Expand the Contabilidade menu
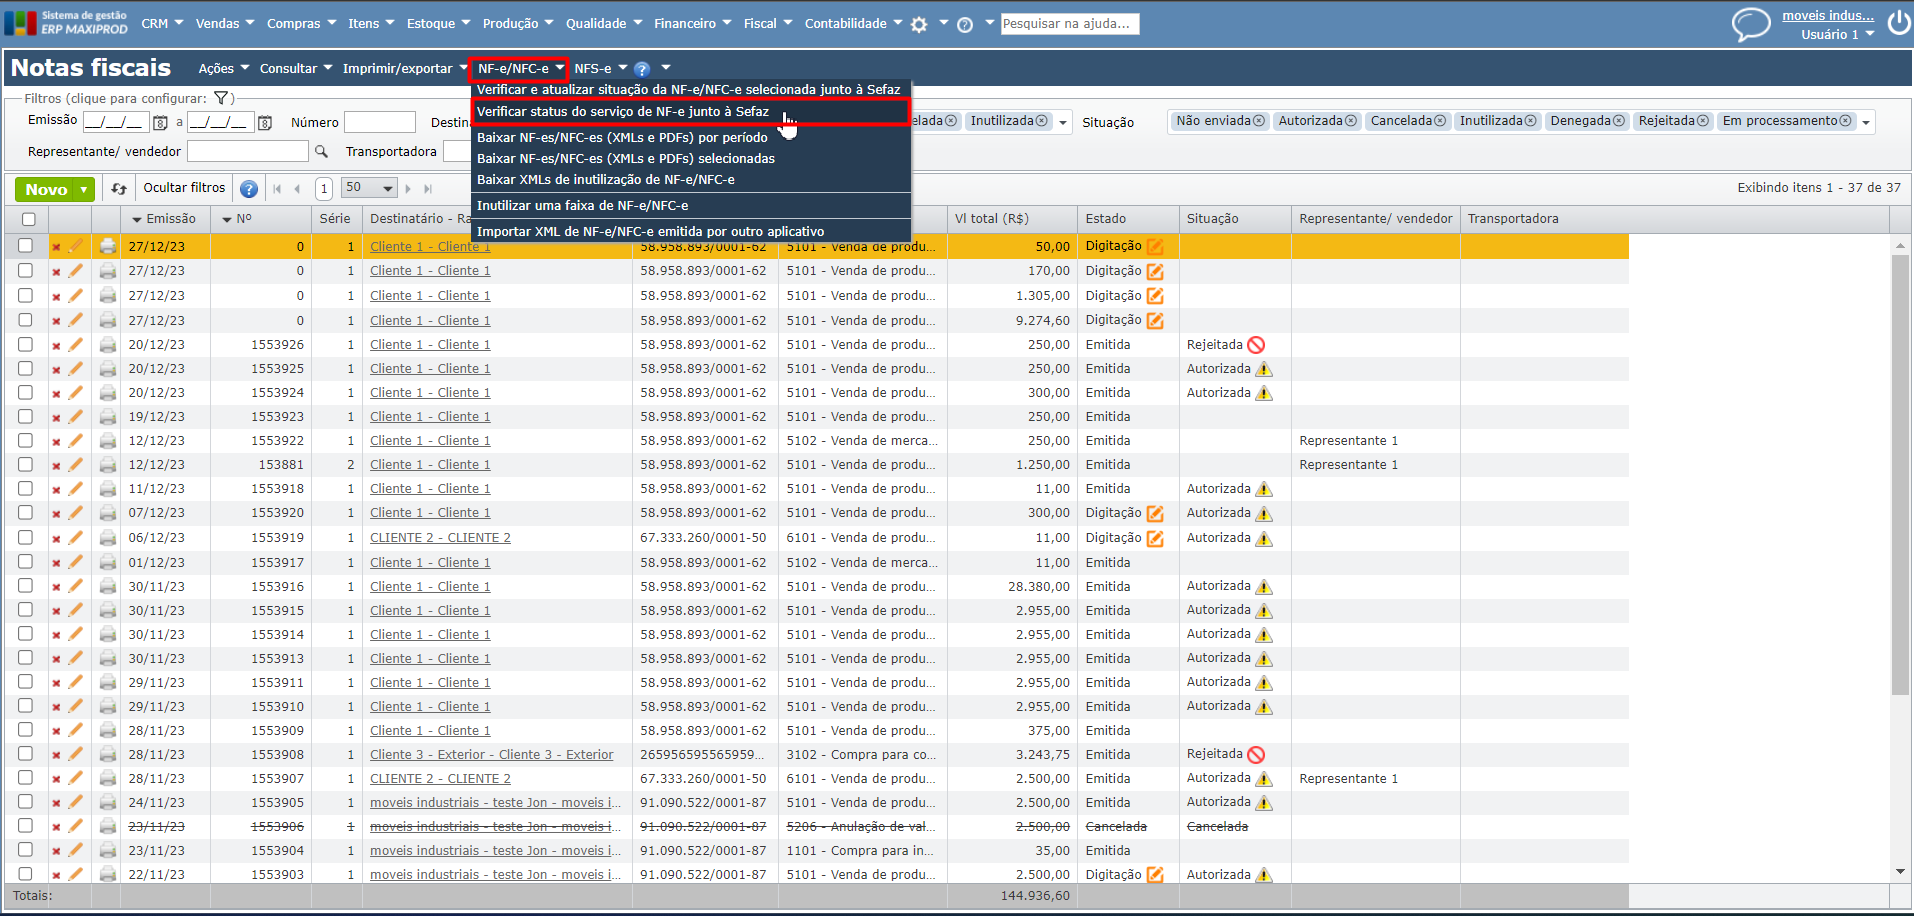This screenshot has height=916, width=1914. 853,23
